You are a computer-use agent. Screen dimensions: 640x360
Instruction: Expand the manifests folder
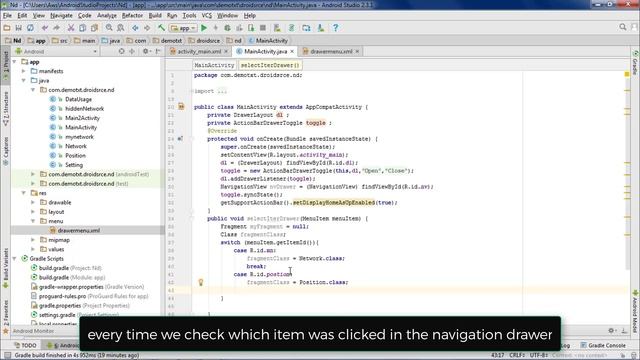(24, 71)
